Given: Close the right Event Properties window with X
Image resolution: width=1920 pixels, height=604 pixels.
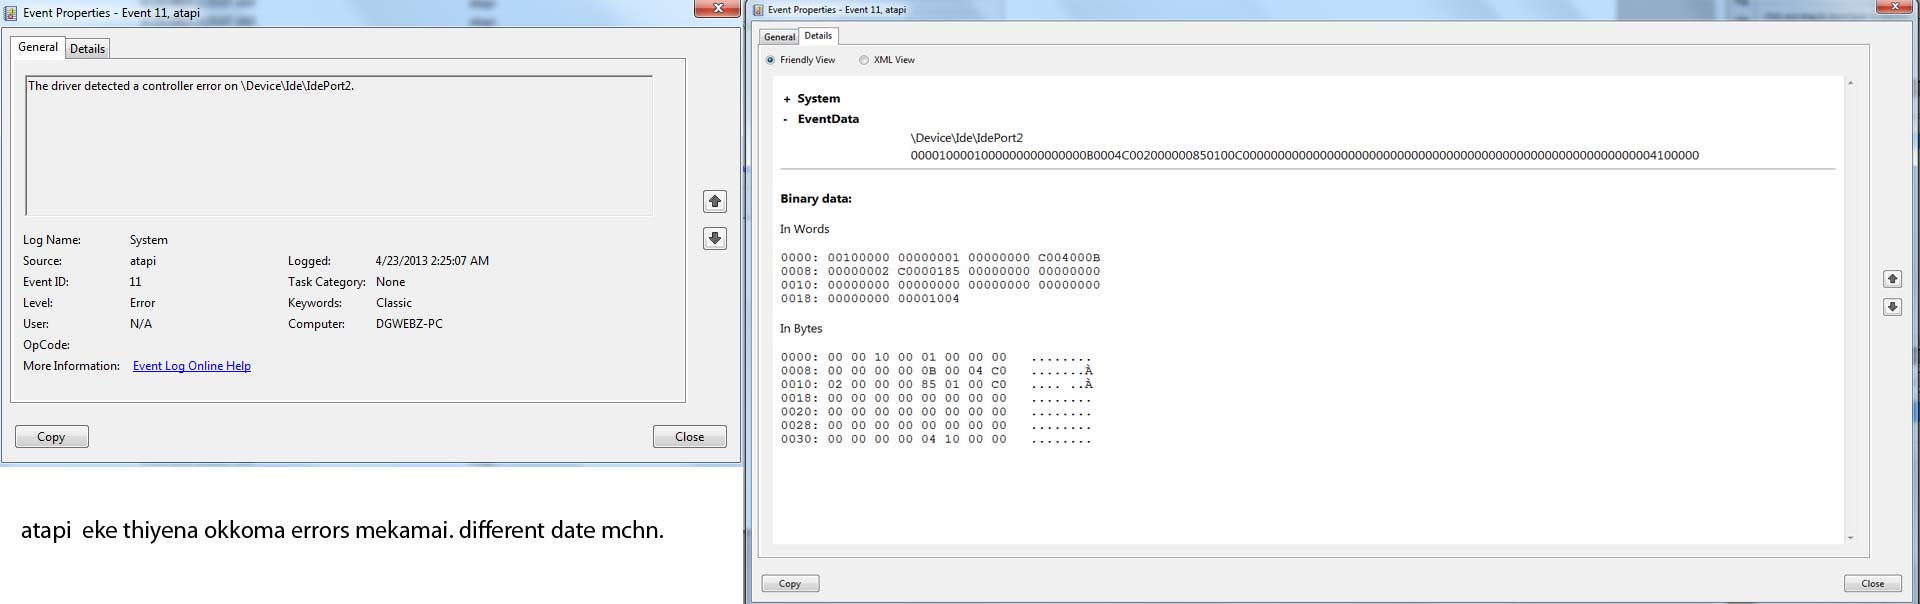Looking at the screenshot, I should (x=1894, y=6).
